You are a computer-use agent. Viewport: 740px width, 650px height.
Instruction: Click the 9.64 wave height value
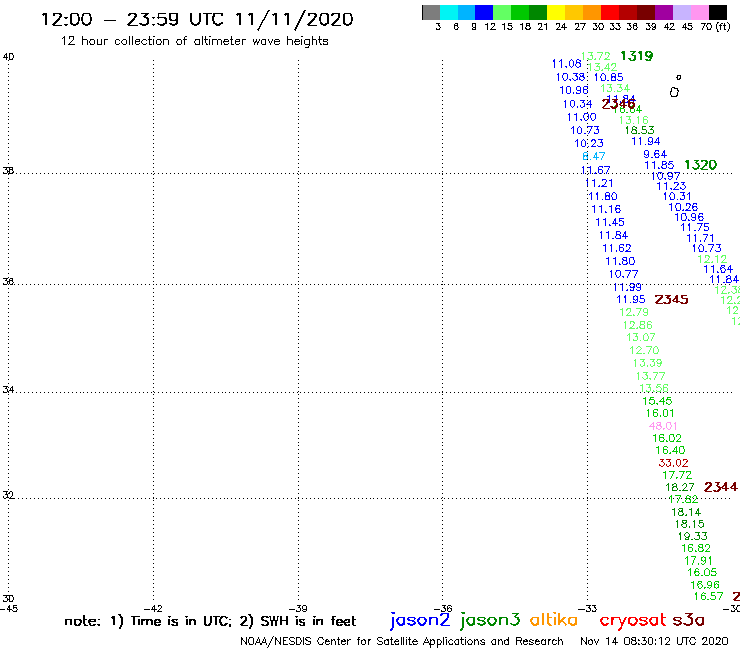tap(655, 154)
